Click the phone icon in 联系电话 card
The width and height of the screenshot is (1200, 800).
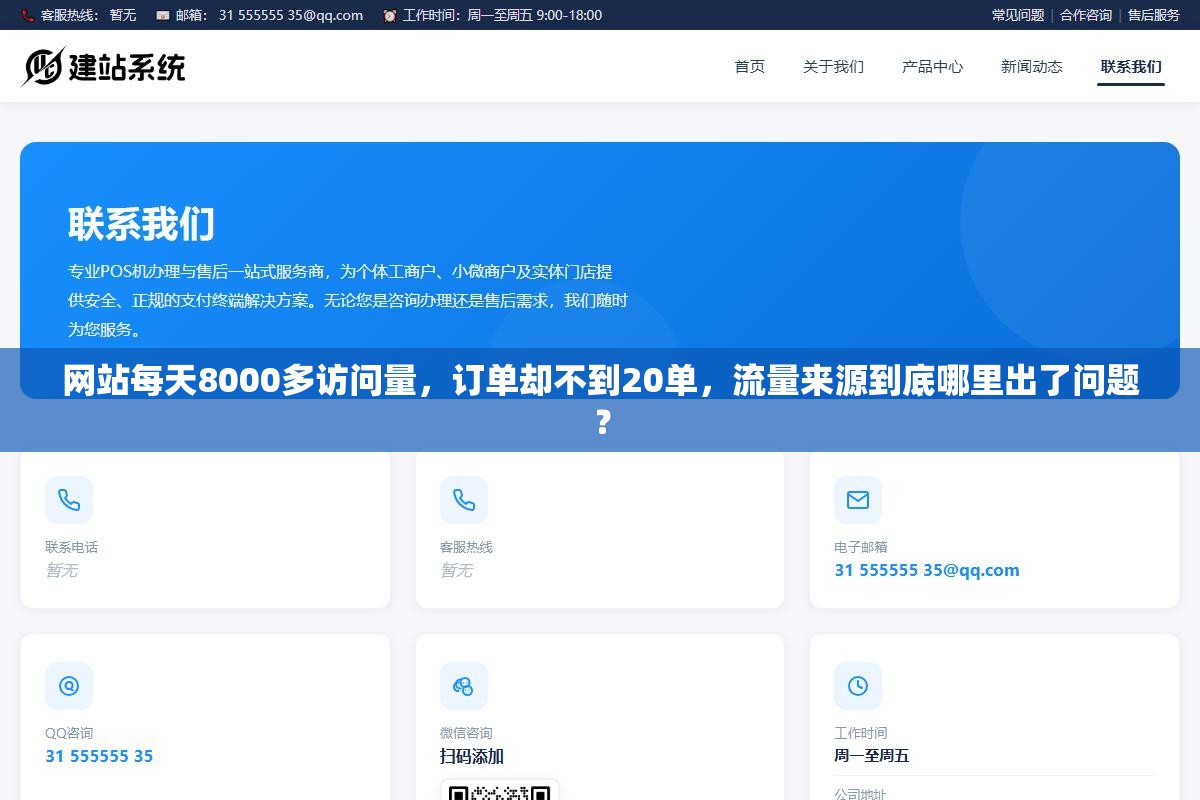click(x=69, y=500)
